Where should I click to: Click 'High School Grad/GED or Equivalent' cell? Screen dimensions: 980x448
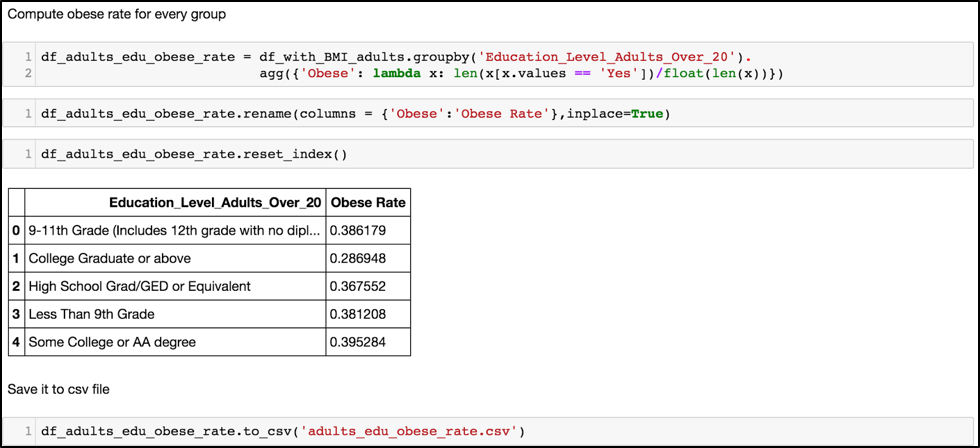175,286
